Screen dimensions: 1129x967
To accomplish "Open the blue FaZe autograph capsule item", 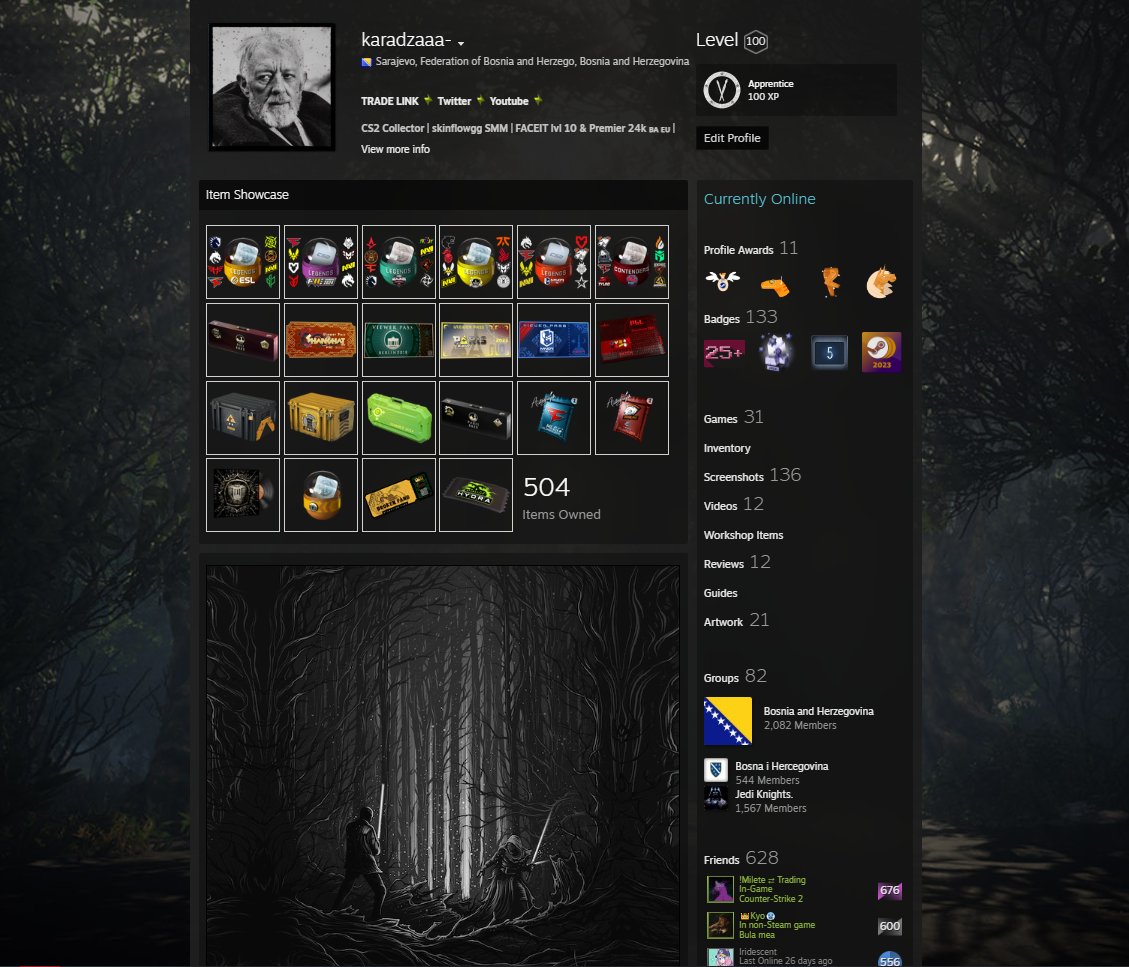I will (x=554, y=418).
